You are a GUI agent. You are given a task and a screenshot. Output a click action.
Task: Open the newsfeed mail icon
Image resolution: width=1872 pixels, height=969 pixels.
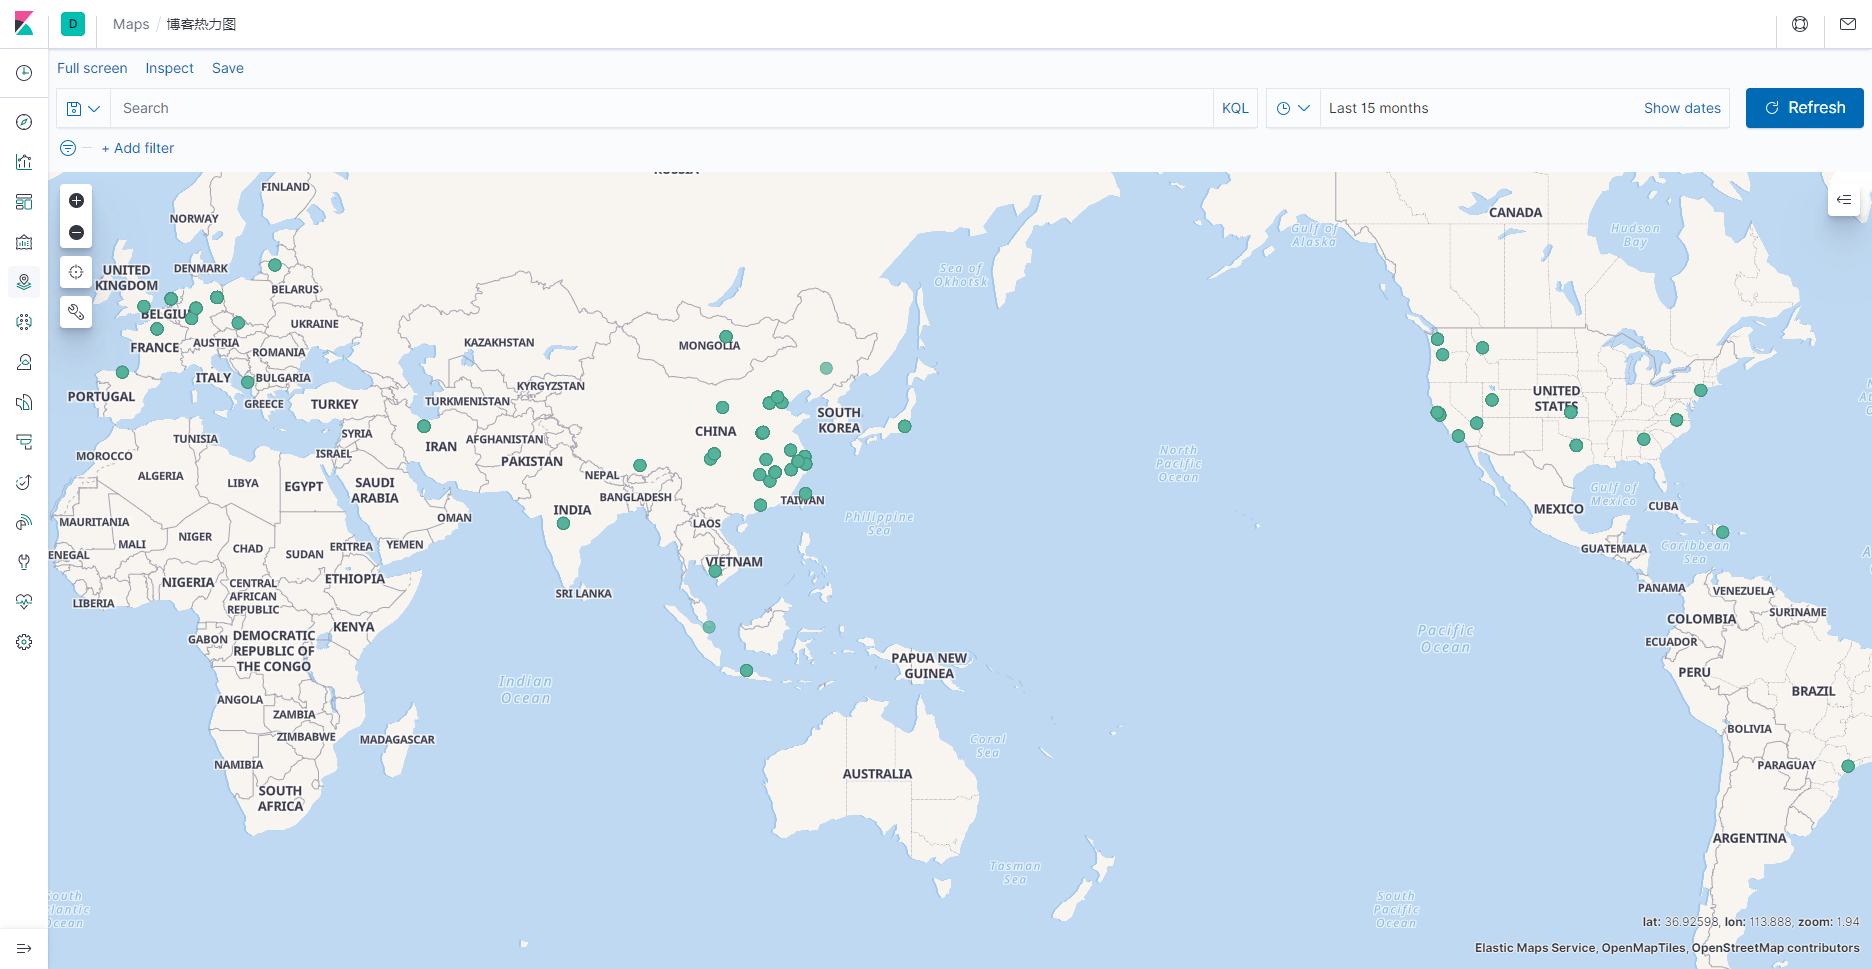[1848, 24]
